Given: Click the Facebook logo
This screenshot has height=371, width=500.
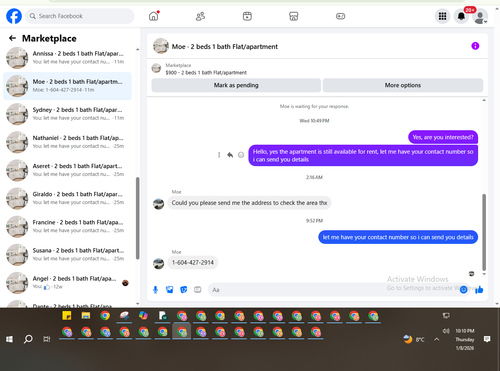Looking at the screenshot, I should point(14,16).
